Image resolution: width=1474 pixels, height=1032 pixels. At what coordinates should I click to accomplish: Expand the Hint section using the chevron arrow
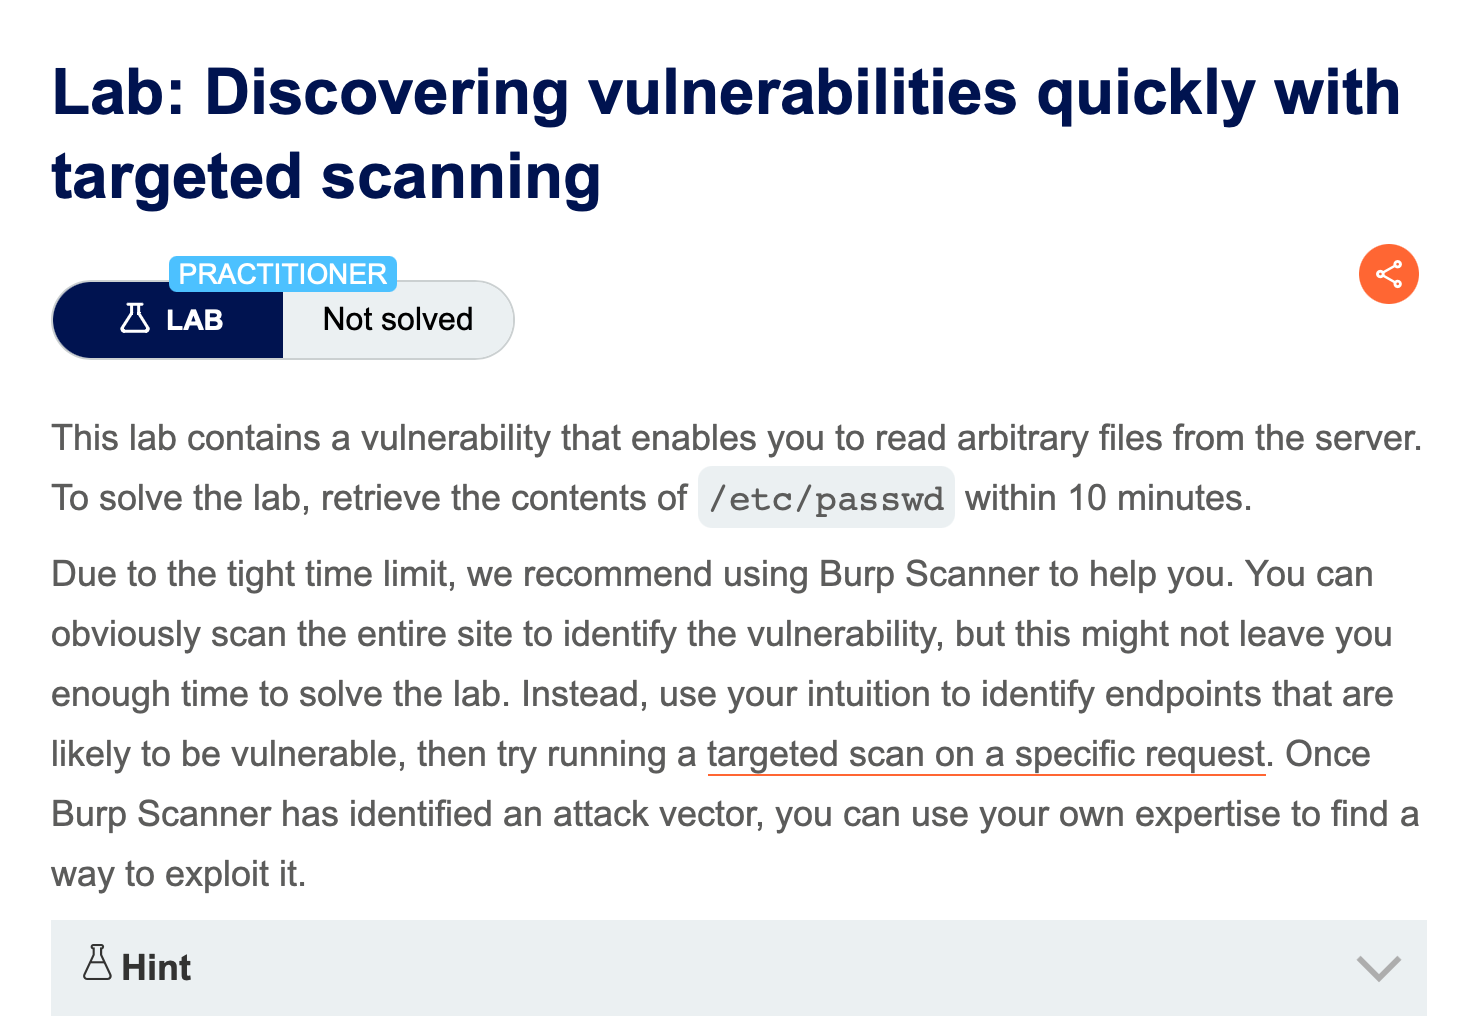click(x=1378, y=968)
